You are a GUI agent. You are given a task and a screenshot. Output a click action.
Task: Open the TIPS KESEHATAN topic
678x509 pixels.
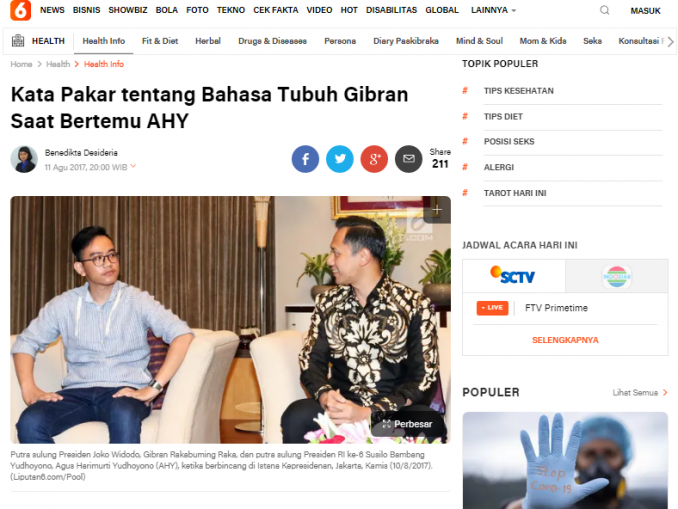point(518,91)
